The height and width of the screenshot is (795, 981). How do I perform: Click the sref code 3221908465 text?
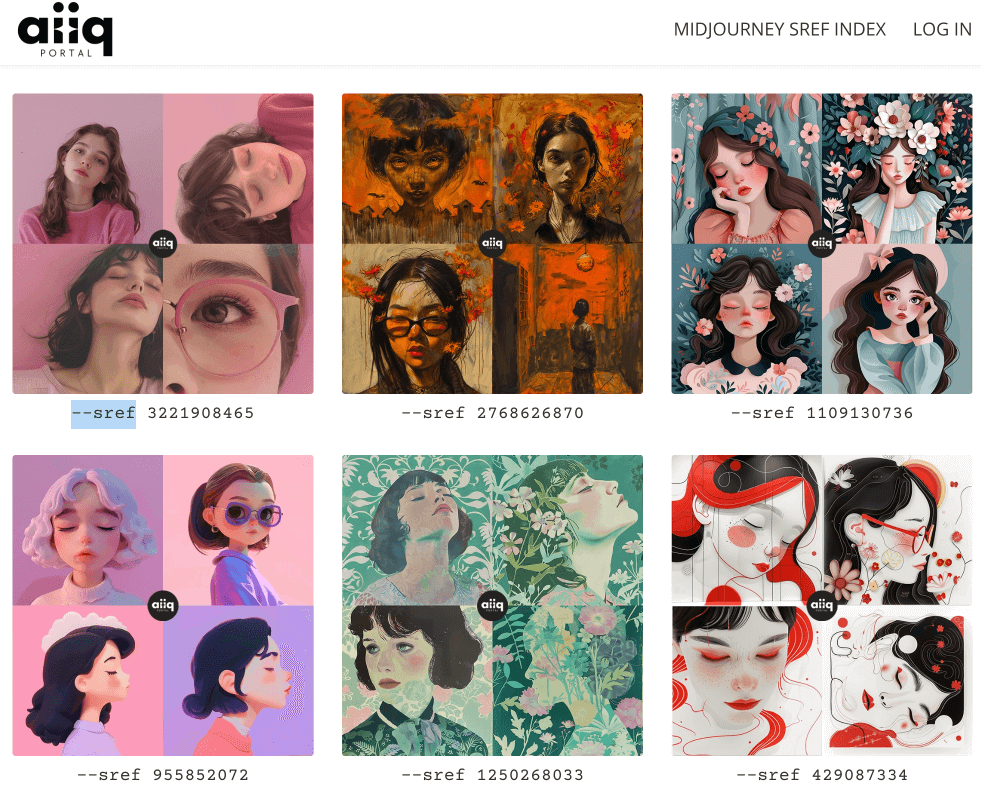pos(163,413)
